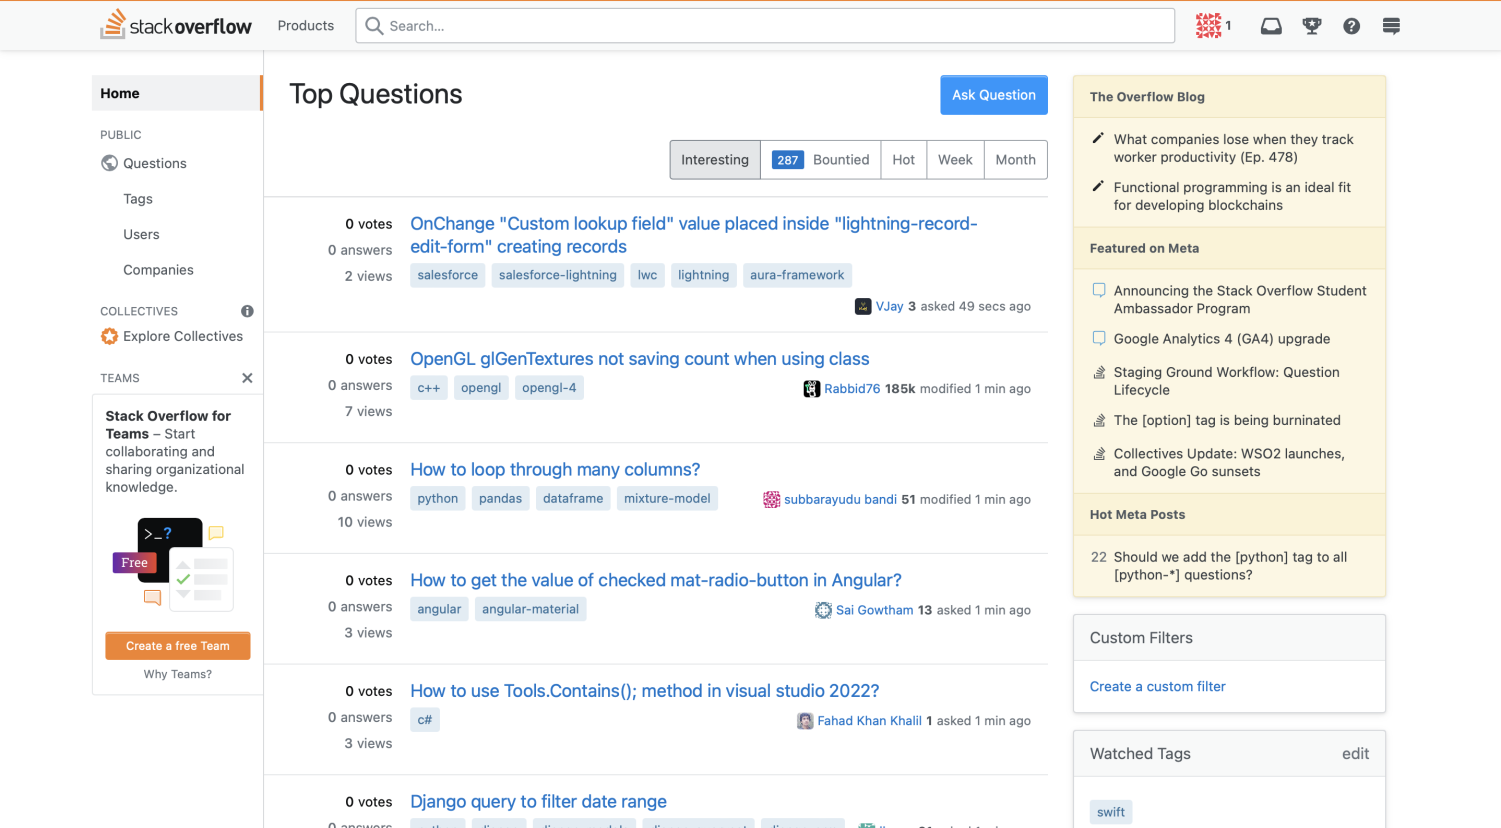Open VJay user profile name link
The width and height of the screenshot is (1501, 828).
coord(890,306)
